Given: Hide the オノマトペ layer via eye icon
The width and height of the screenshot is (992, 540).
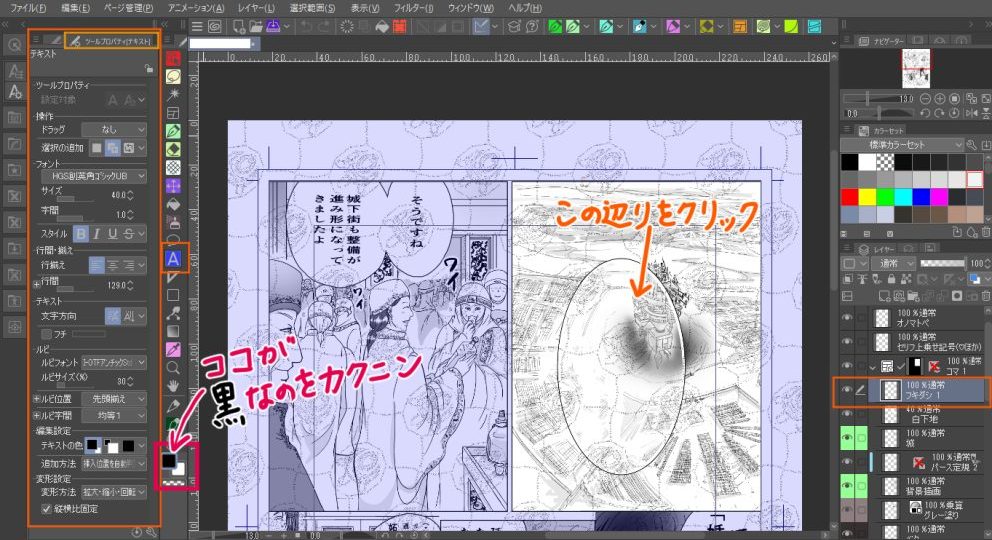Looking at the screenshot, I should pos(847,317).
